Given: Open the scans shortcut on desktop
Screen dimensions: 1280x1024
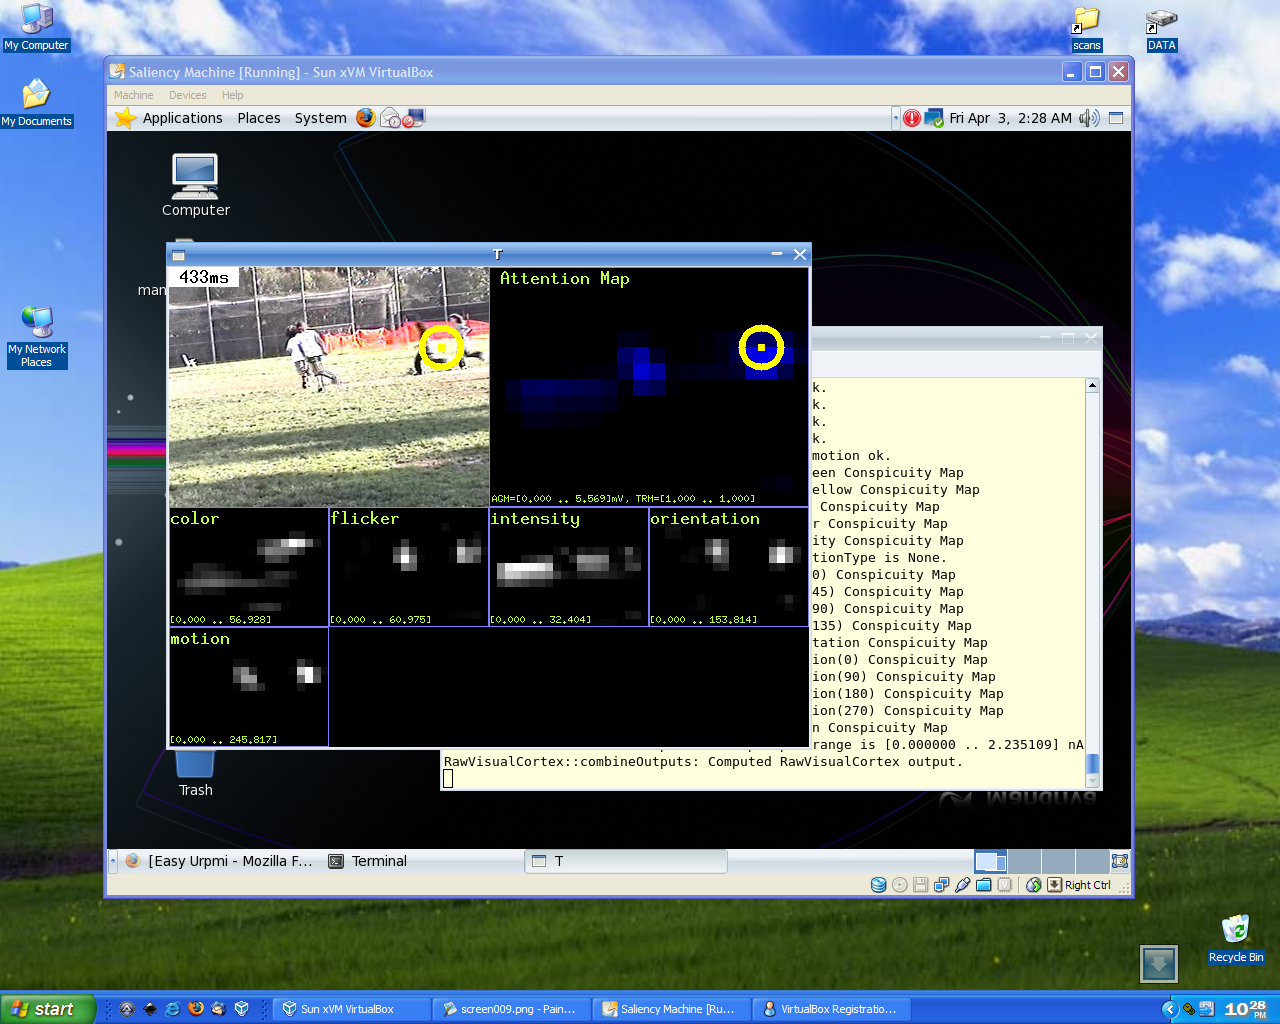Looking at the screenshot, I should 1086,28.
